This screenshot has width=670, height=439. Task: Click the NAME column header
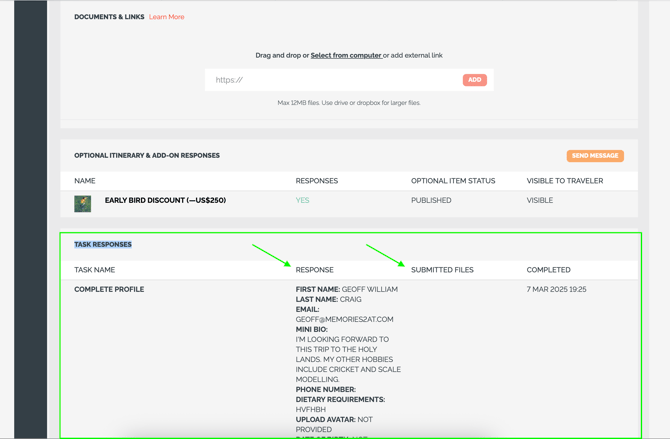[x=85, y=181]
